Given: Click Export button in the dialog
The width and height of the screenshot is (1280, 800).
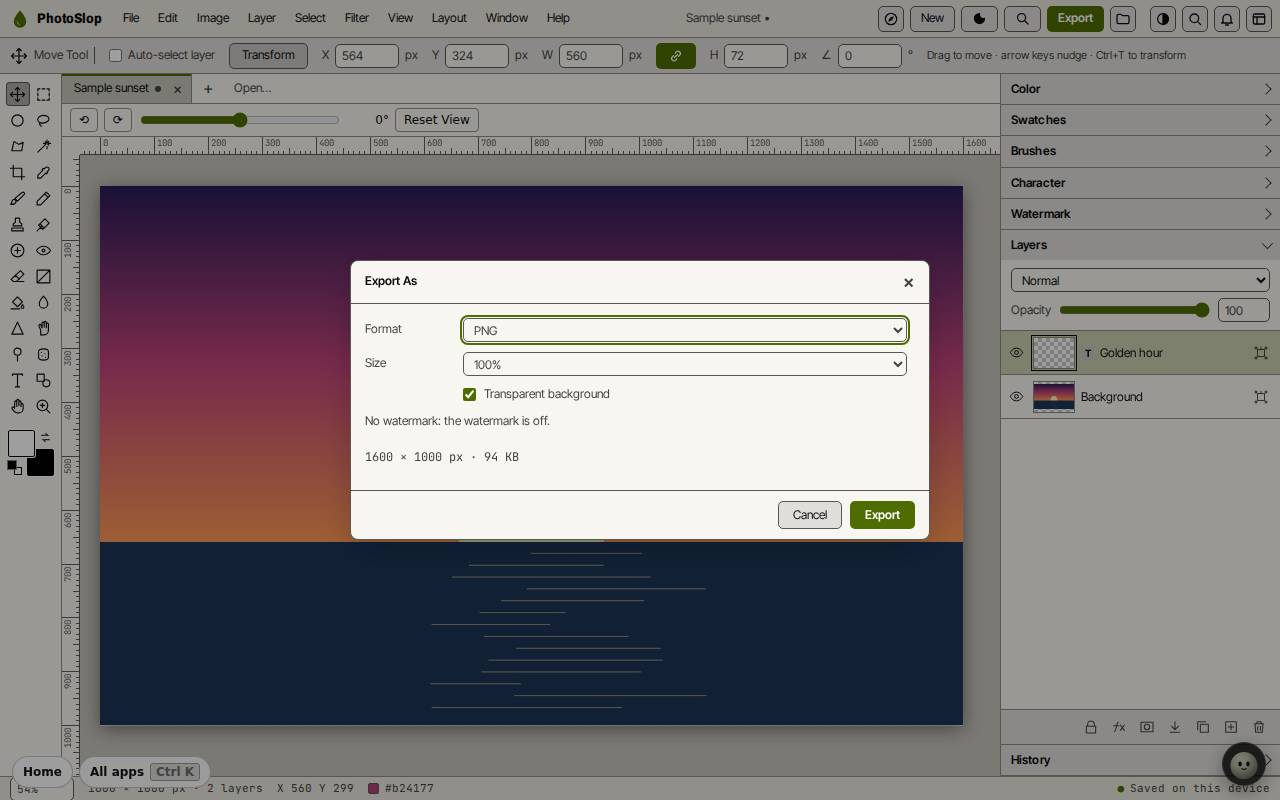Looking at the screenshot, I should click(x=882, y=515).
